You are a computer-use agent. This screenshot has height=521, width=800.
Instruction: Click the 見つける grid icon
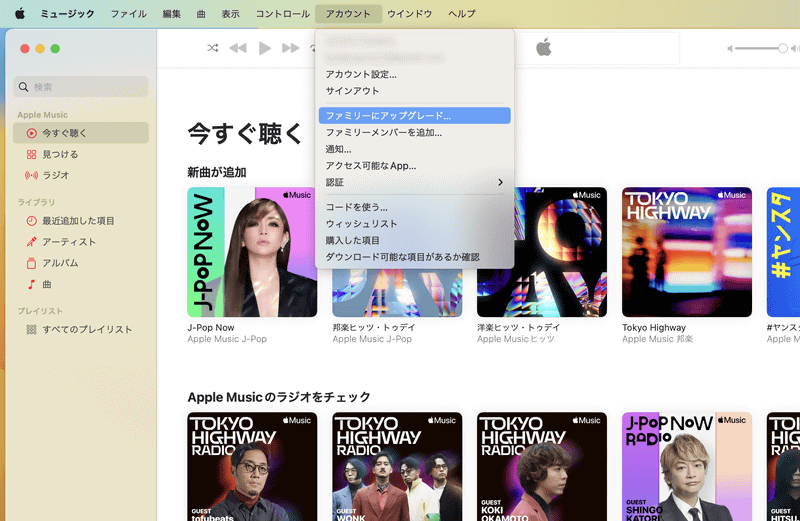click(32, 155)
